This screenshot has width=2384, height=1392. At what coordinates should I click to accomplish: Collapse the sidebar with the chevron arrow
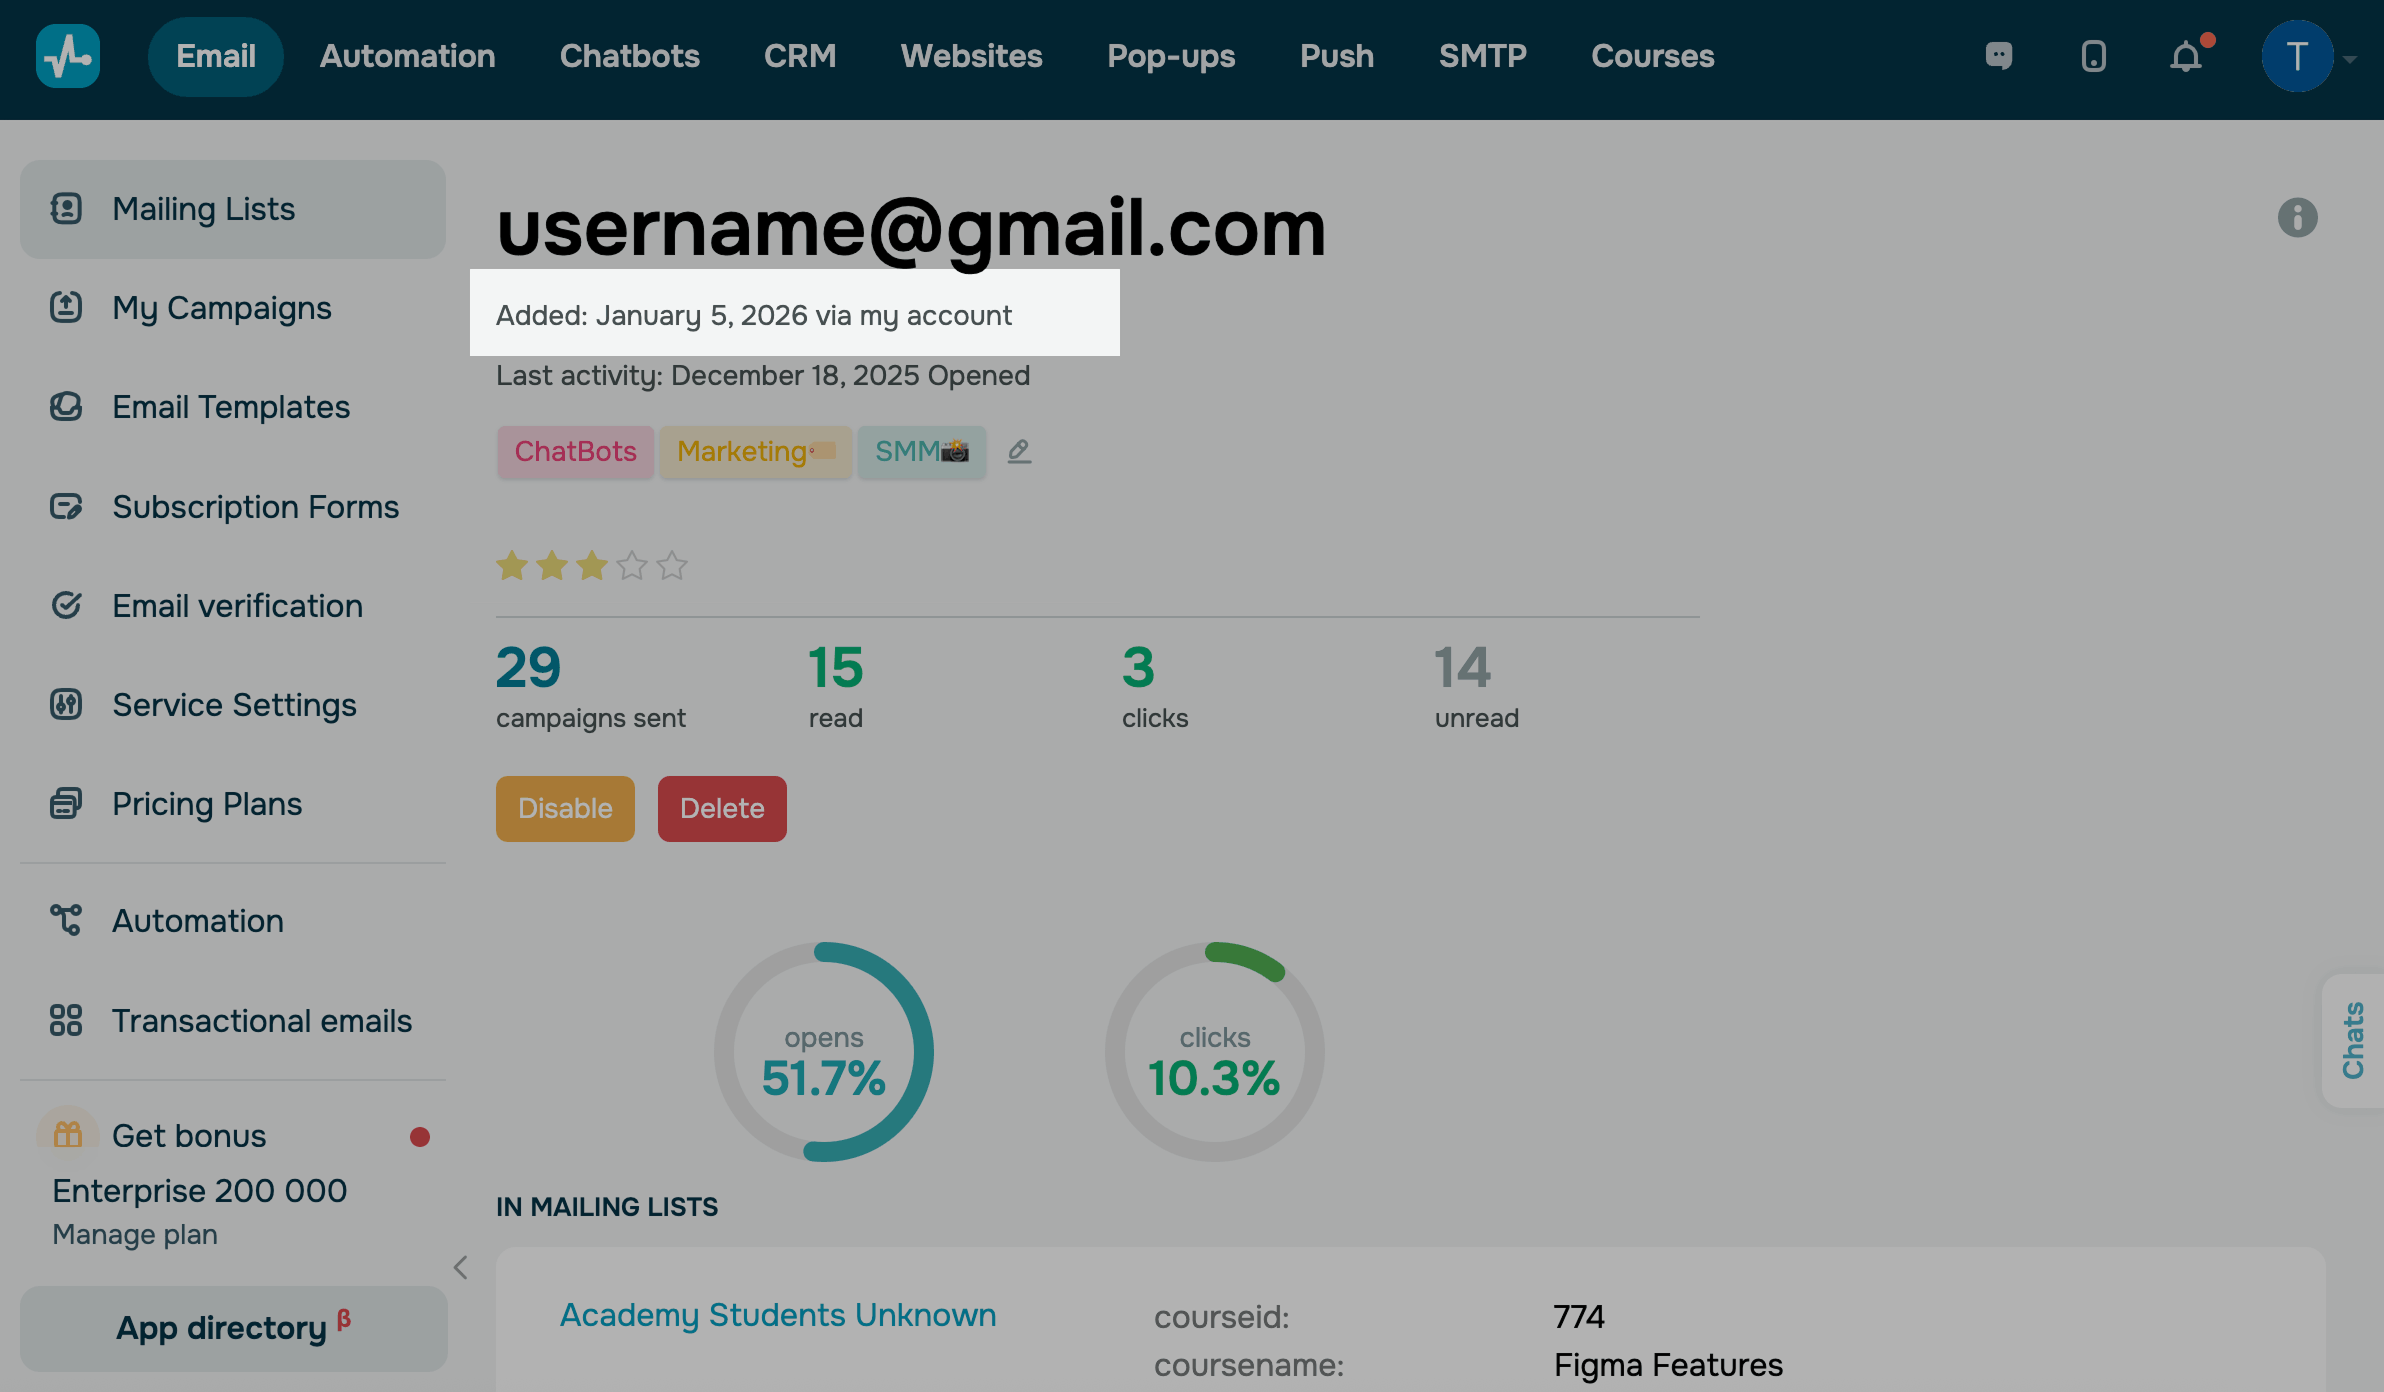tap(461, 1268)
